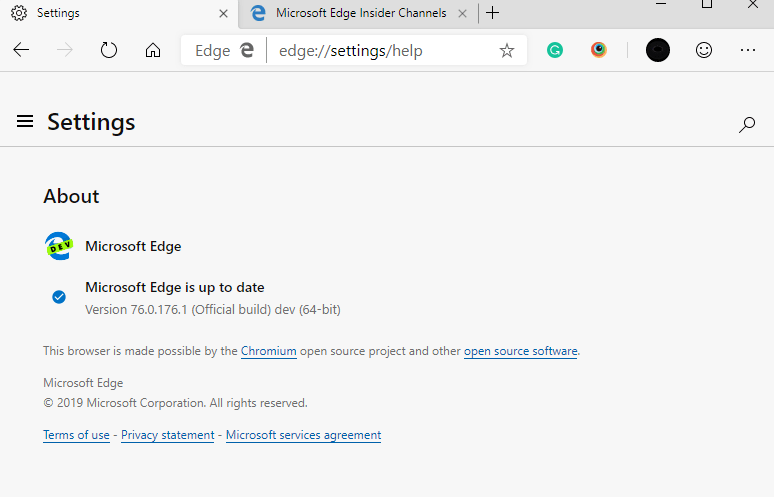Go back with the back arrow
774x497 pixels.
point(21,50)
